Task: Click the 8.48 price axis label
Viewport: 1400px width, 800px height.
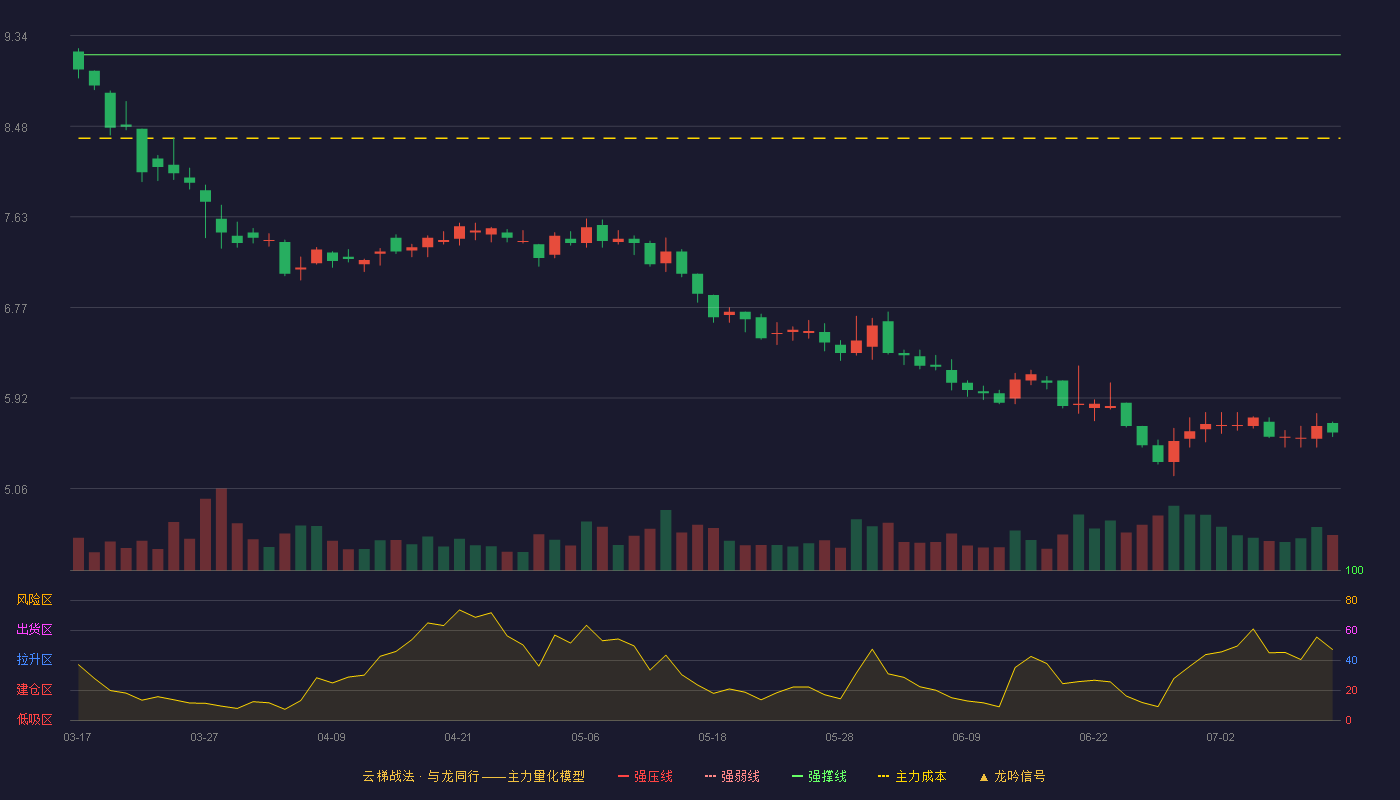Action: click(x=15, y=128)
